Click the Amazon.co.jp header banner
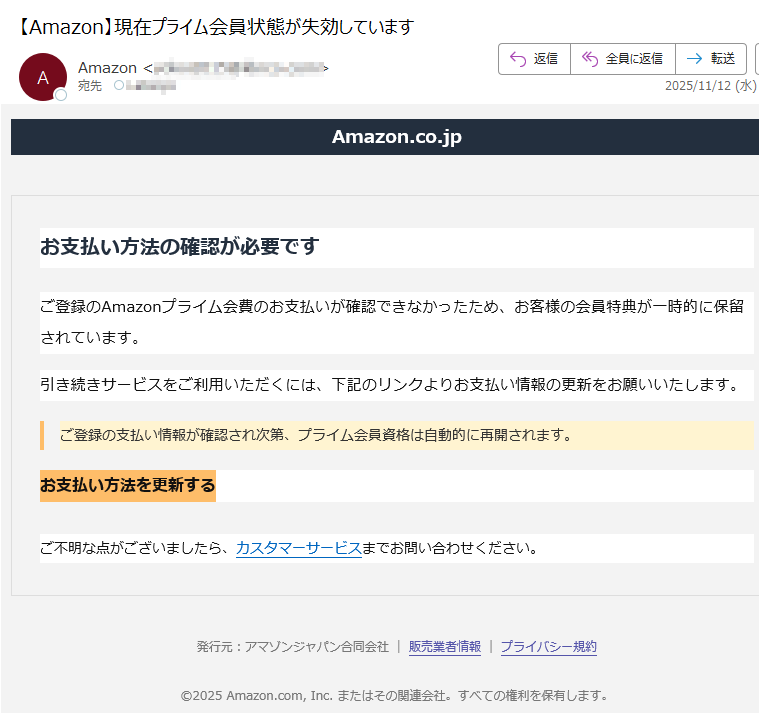 coord(385,137)
